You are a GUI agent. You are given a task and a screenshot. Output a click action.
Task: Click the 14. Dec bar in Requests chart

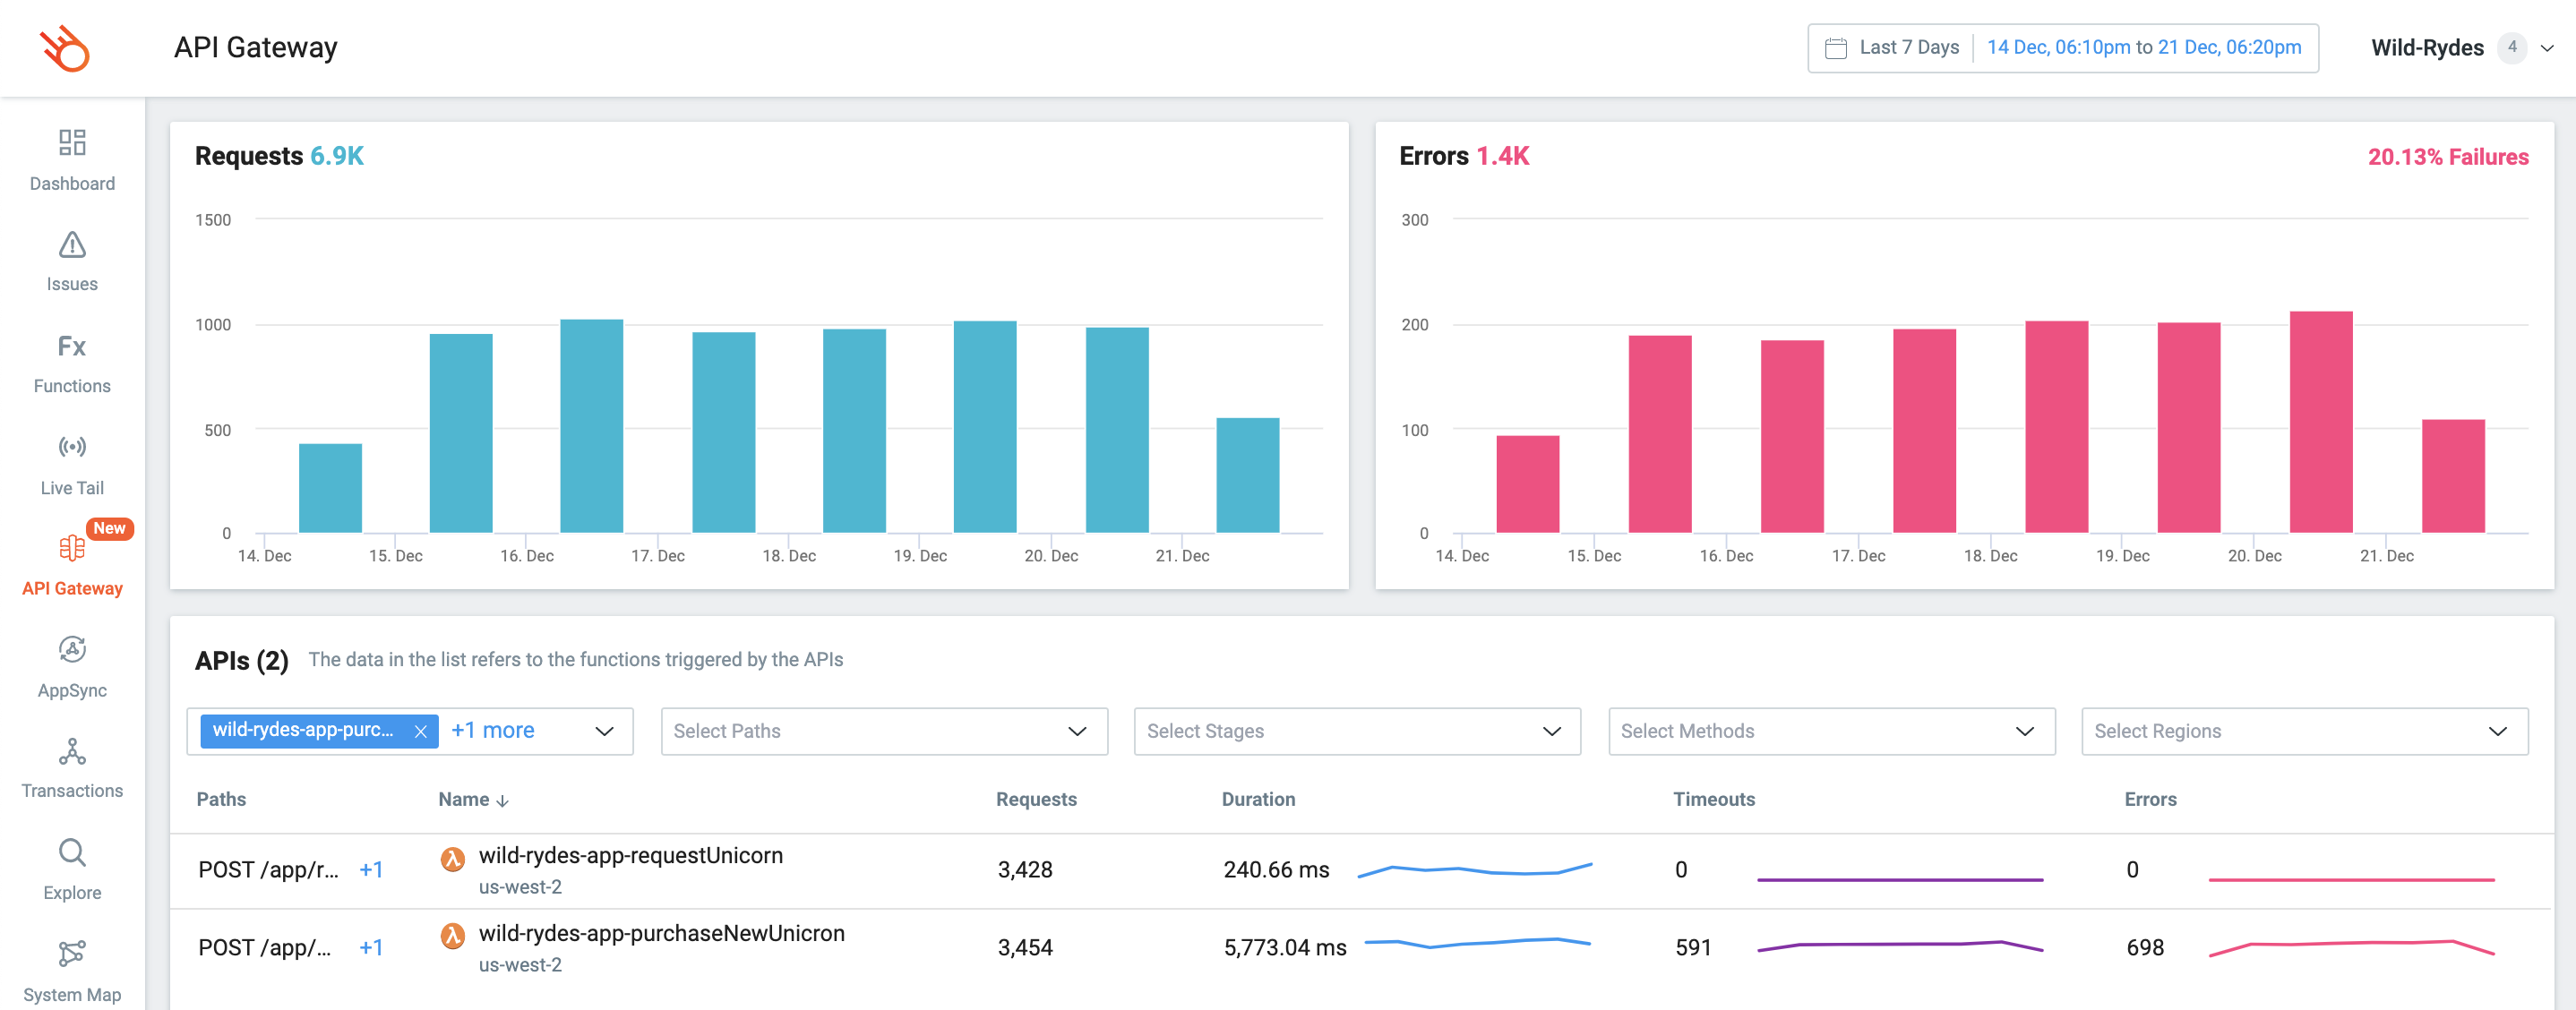tap(330, 488)
